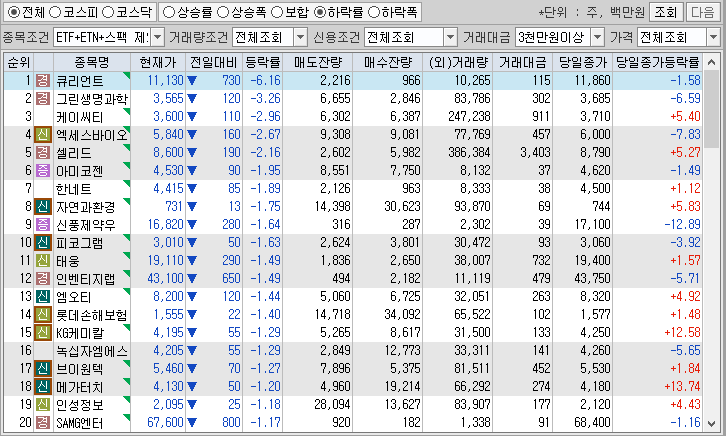Sort by the 거래대금 column header
The height and width of the screenshot is (436, 726).
pyautogui.click(x=523, y=62)
